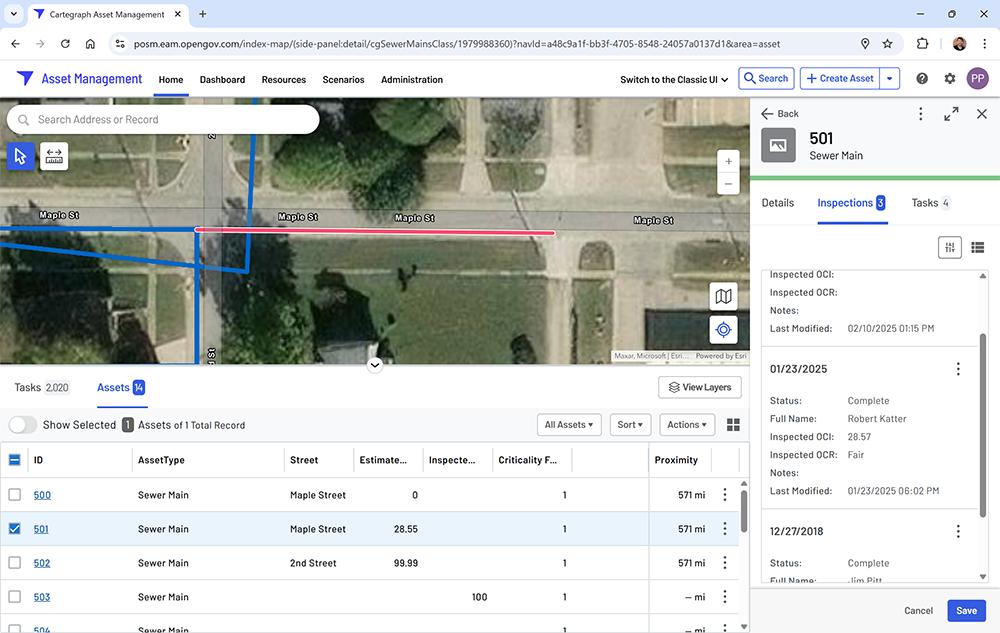The image size is (1000, 633).
Task: Reload the browser page
Action: (65, 44)
